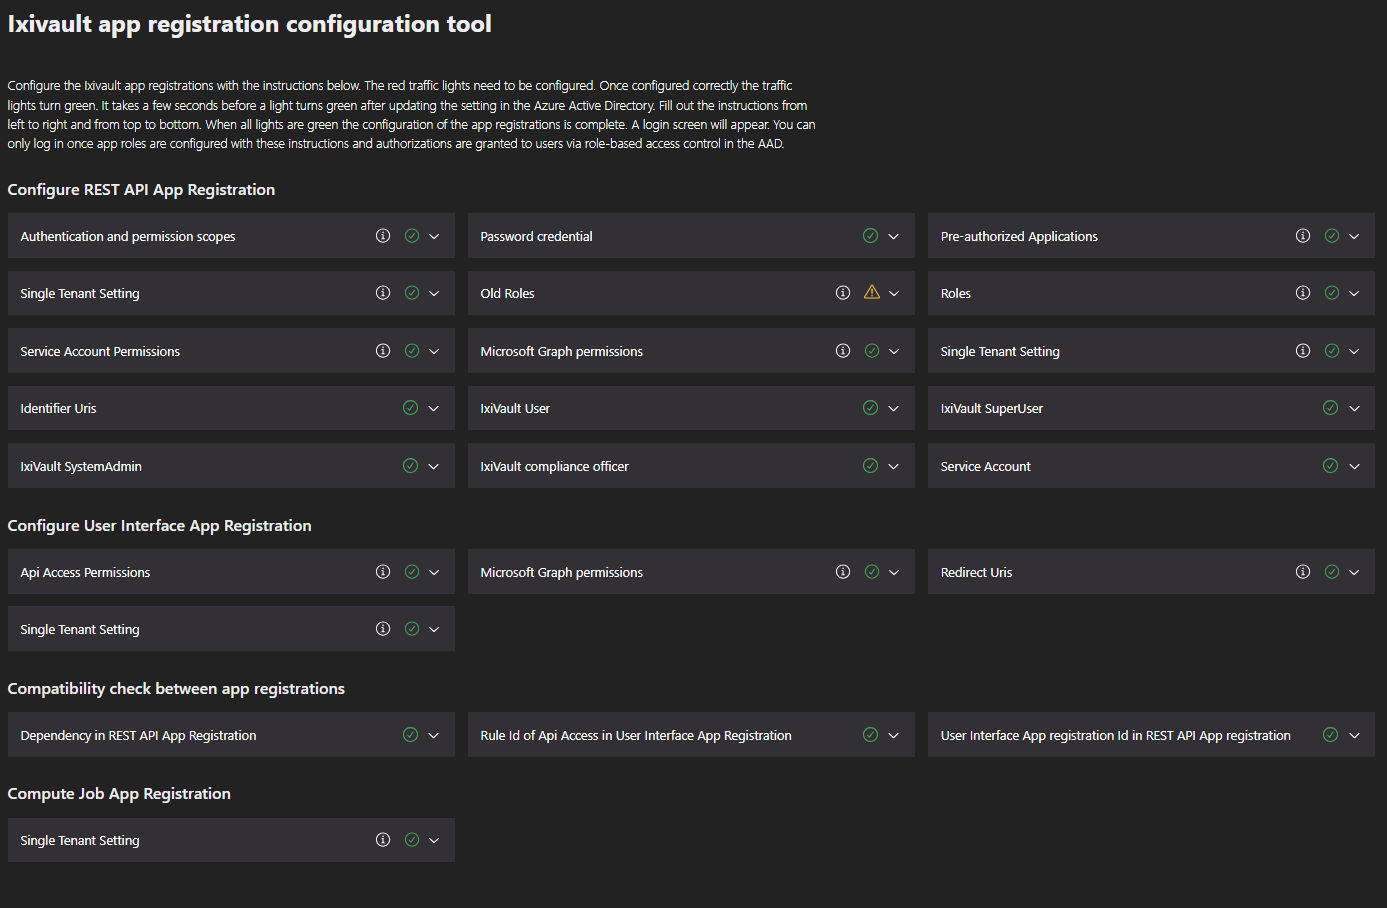Image resolution: width=1387 pixels, height=908 pixels.
Task: Click green check status on Identifier Uris
Action: coord(410,408)
